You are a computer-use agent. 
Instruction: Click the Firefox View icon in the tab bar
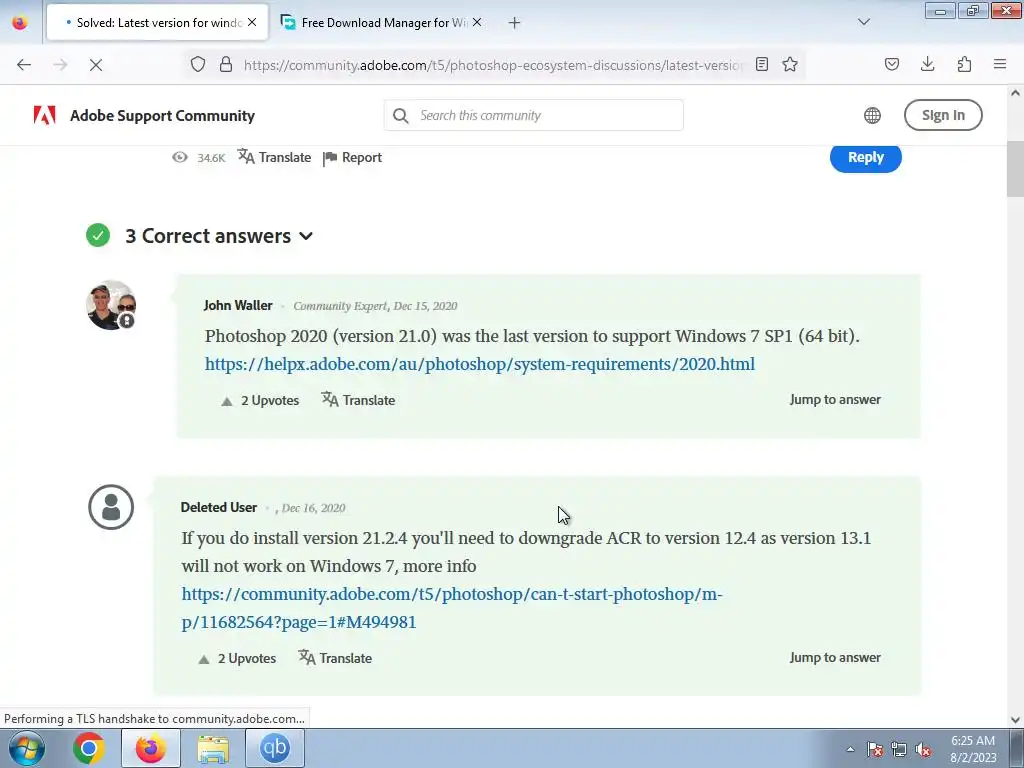[20, 22]
